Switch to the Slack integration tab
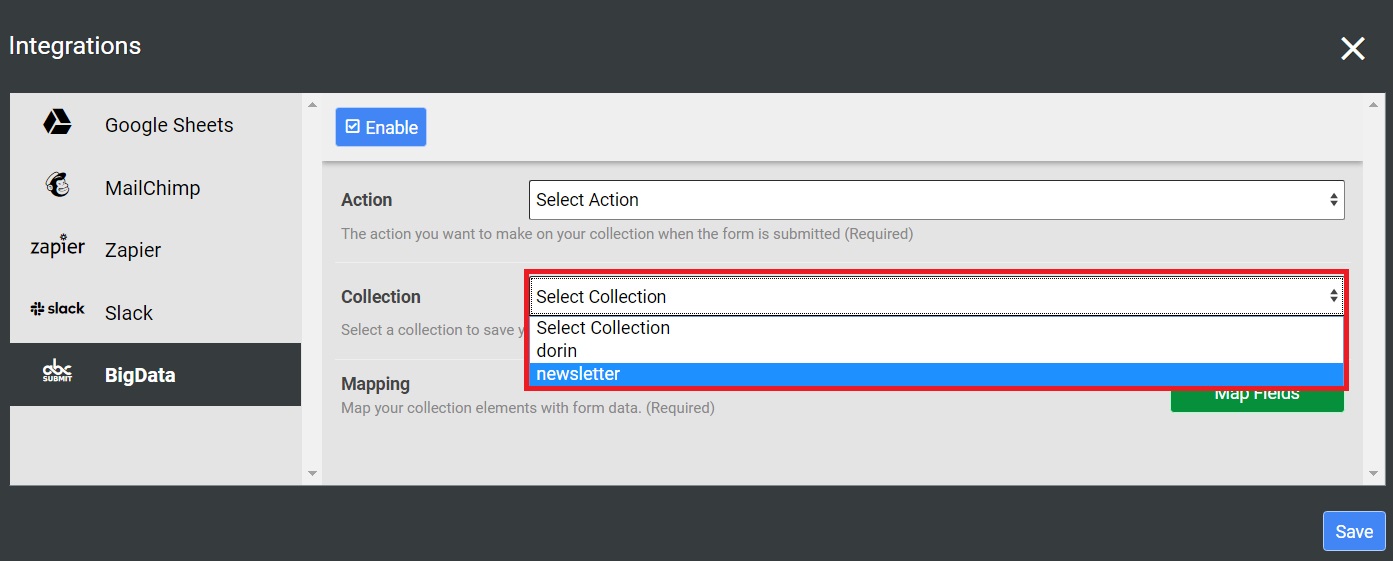 129,313
